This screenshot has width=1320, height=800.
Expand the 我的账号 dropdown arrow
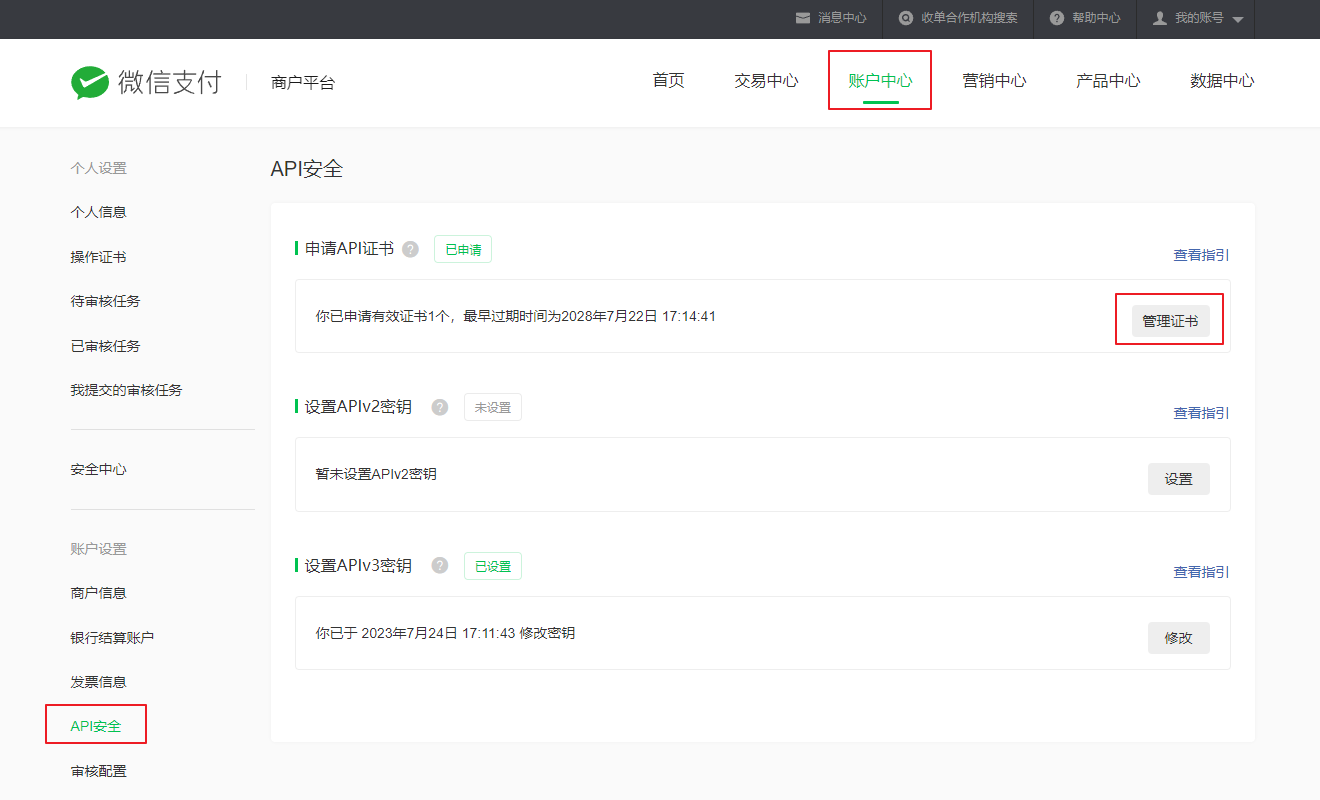pyautogui.click(x=1237, y=20)
